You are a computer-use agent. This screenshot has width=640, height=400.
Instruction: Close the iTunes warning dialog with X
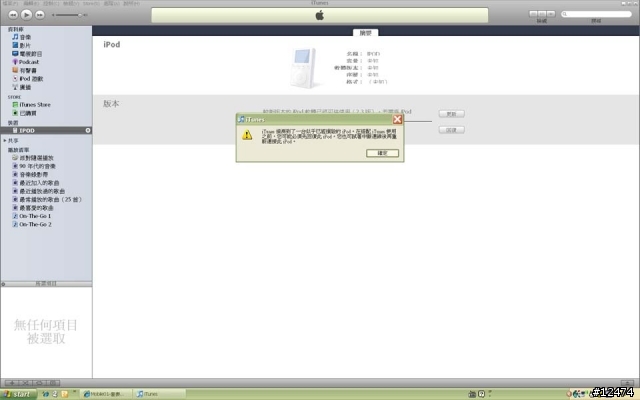397,119
